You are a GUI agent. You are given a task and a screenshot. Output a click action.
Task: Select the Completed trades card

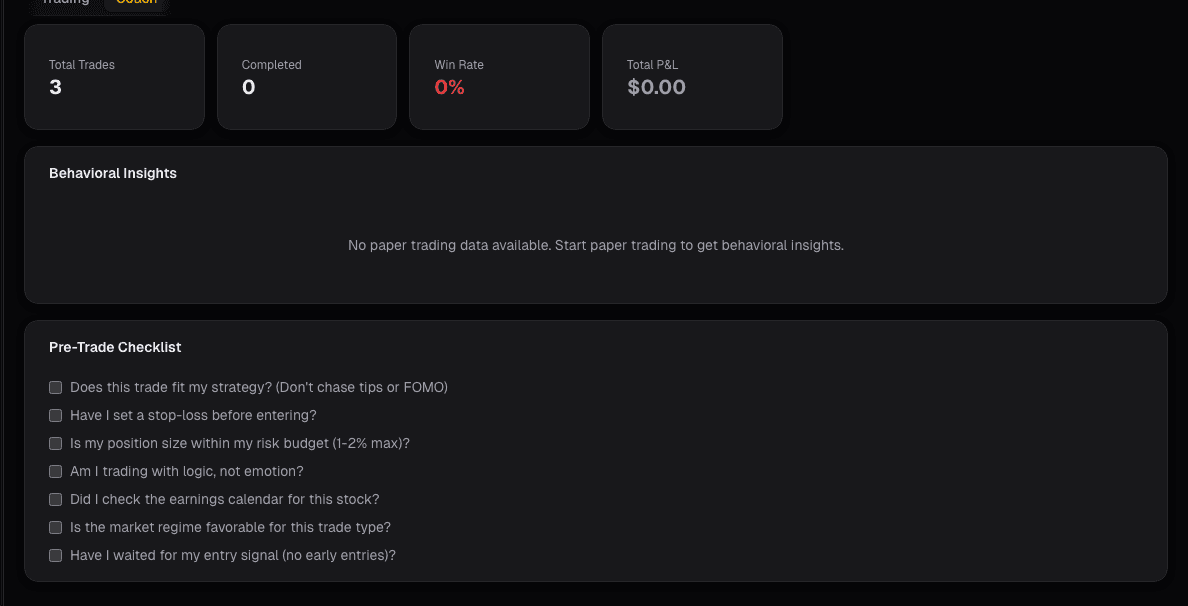[x=307, y=77]
